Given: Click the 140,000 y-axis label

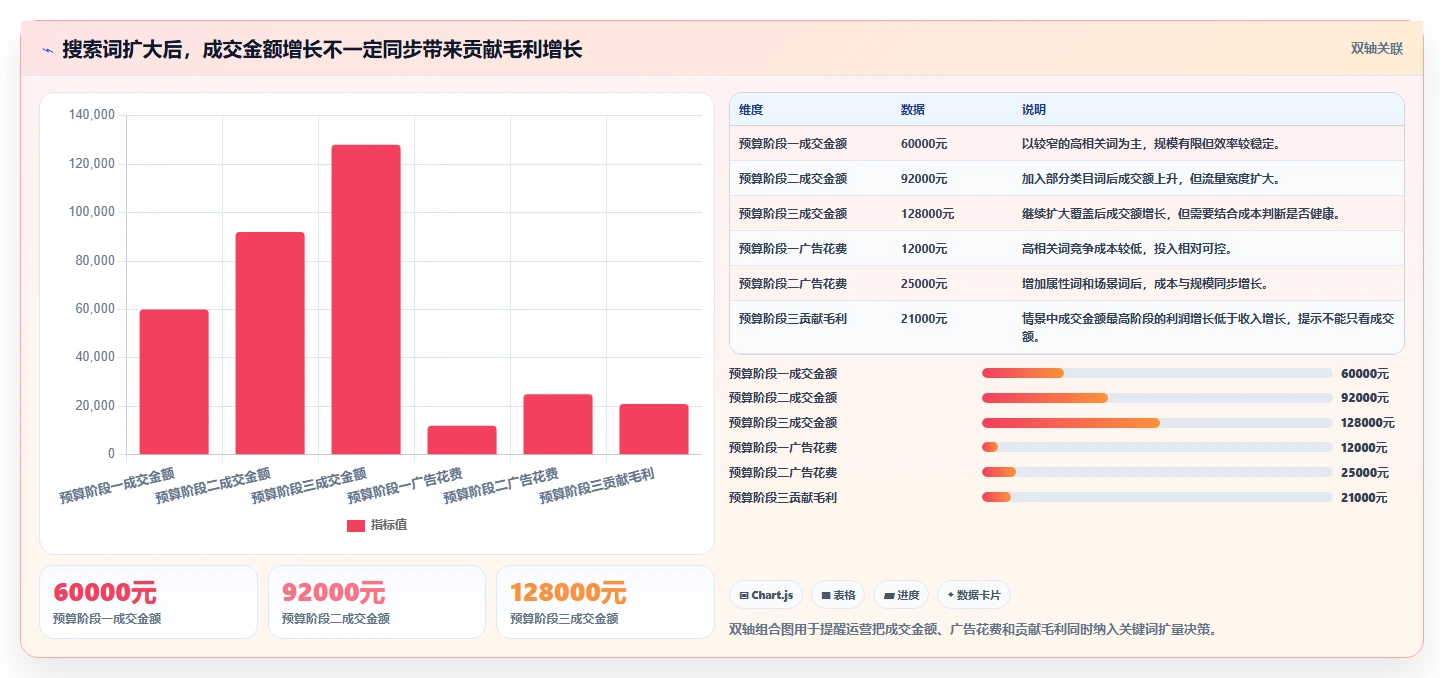Looking at the screenshot, I should tap(92, 116).
